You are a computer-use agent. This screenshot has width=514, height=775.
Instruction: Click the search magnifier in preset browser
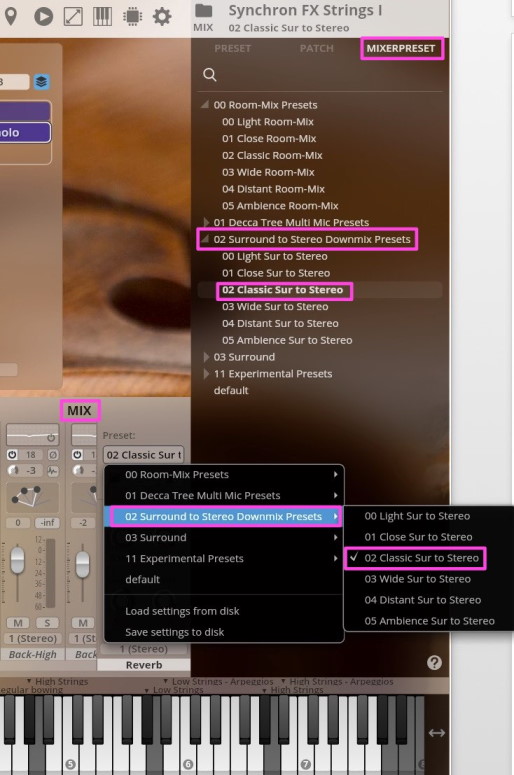[x=210, y=75]
